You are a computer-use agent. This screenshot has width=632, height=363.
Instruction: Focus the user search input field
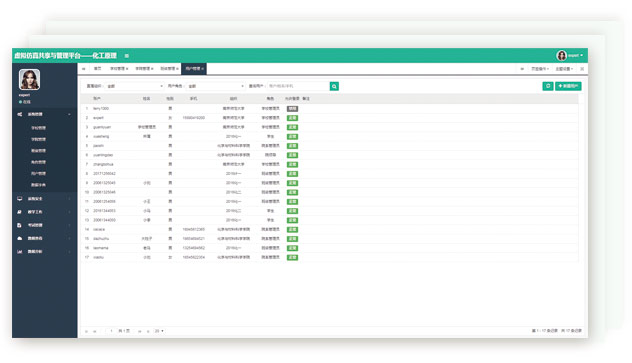[298, 86]
